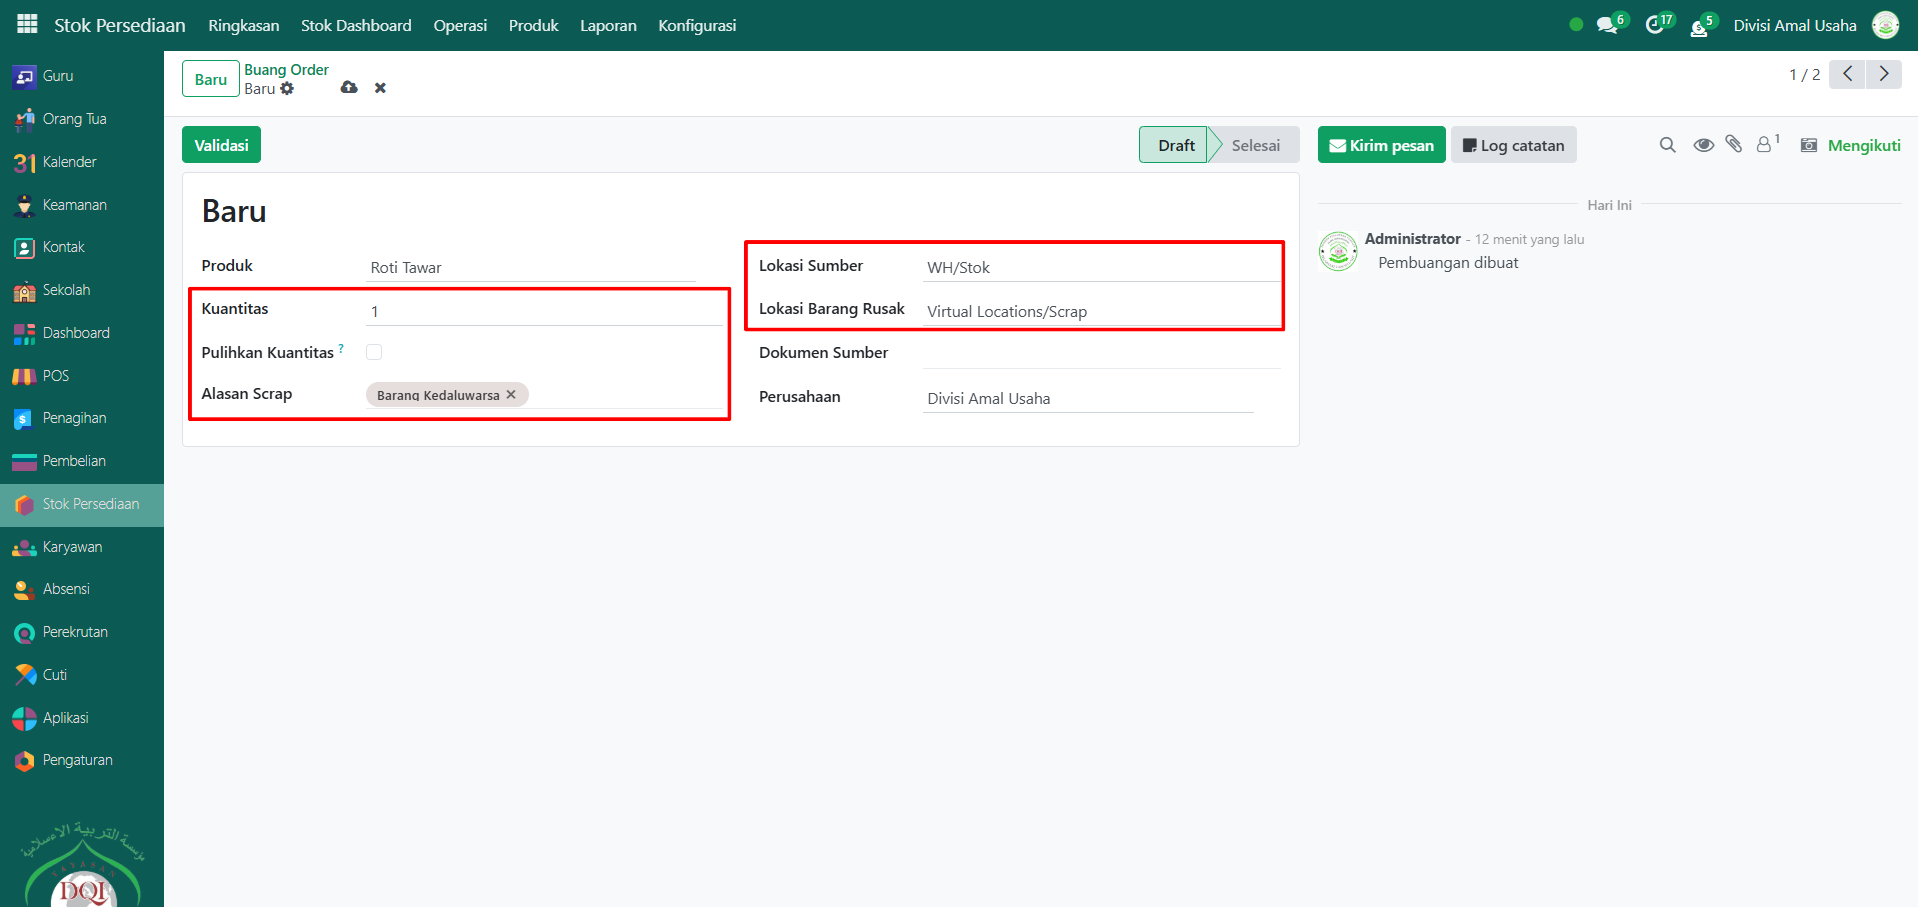1918x907 pixels.
Task: Open the Operasi menu
Action: pos(460,26)
